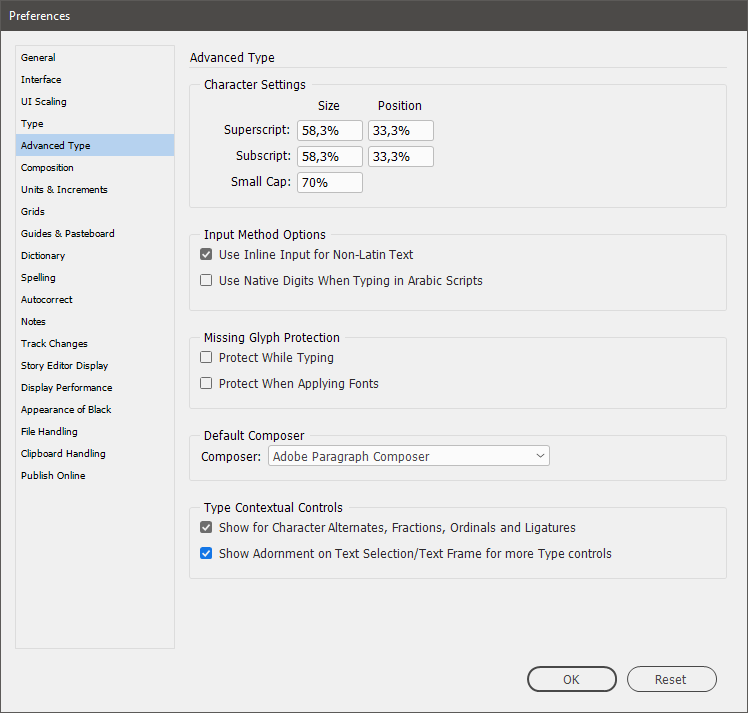Go to Units & Increments section

click(x=64, y=190)
